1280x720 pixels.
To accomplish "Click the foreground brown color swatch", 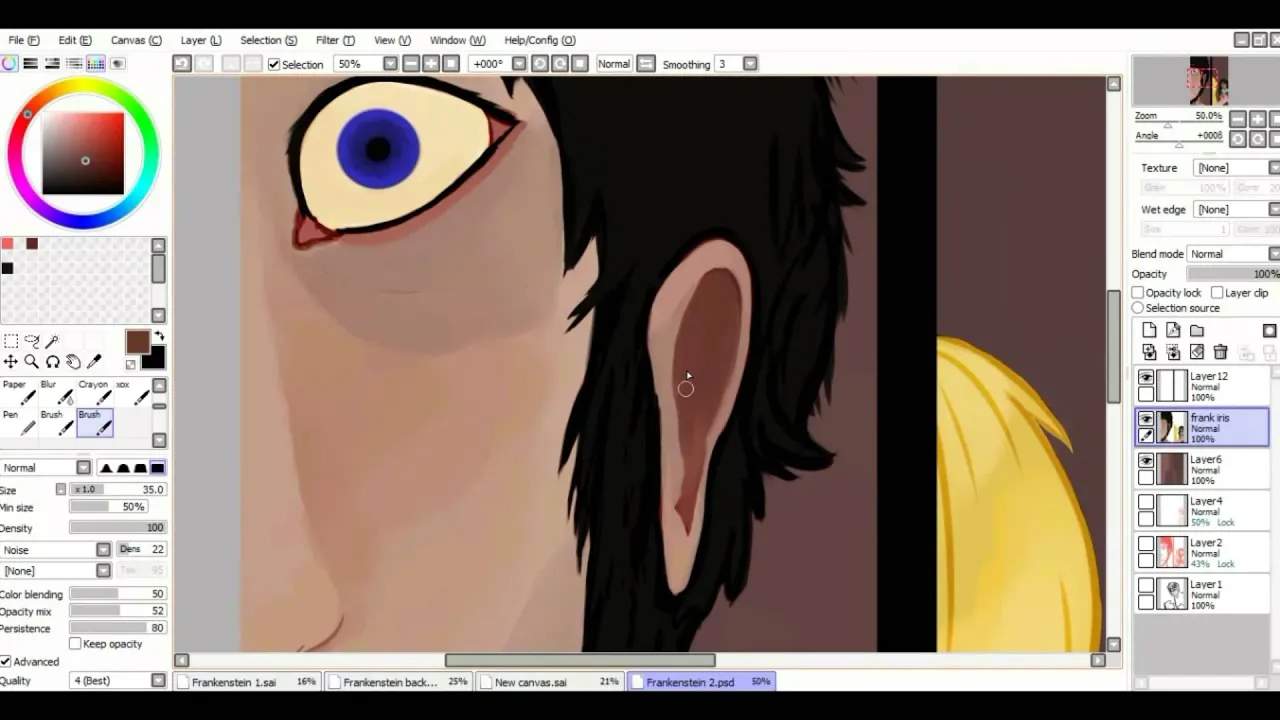I will [137, 342].
